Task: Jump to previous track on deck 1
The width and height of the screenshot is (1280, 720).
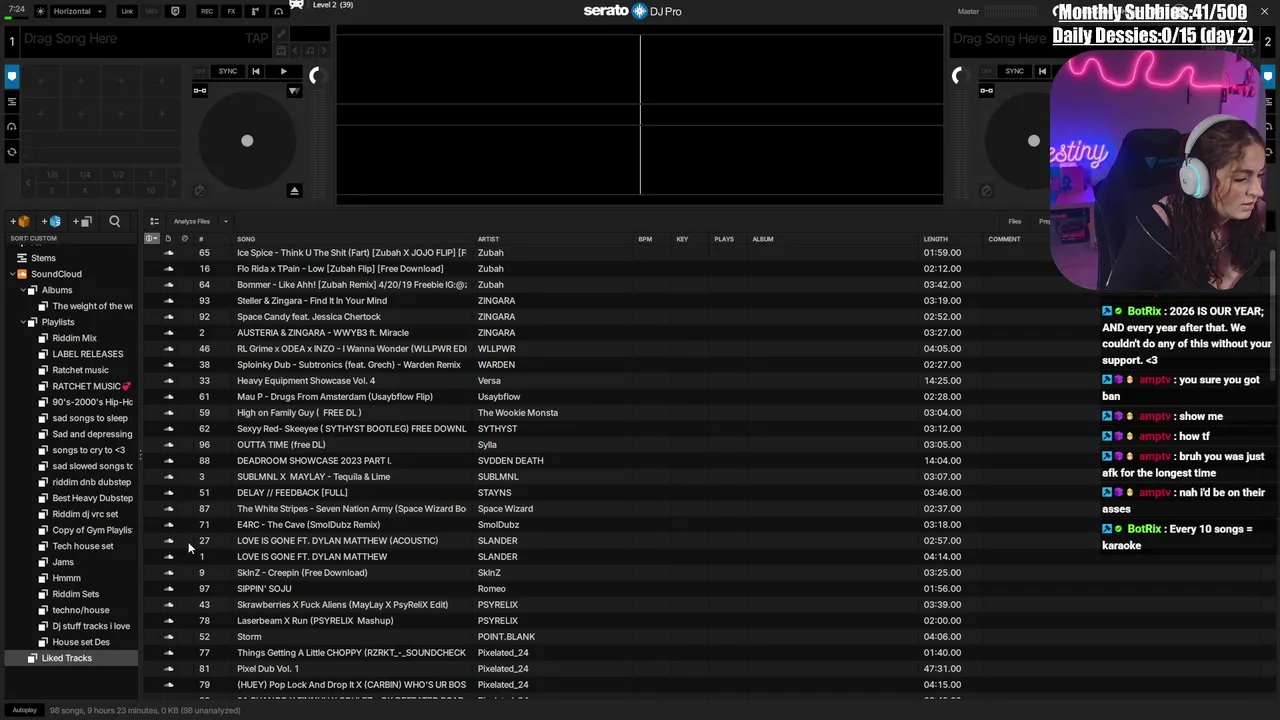Action: (x=256, y=71)
